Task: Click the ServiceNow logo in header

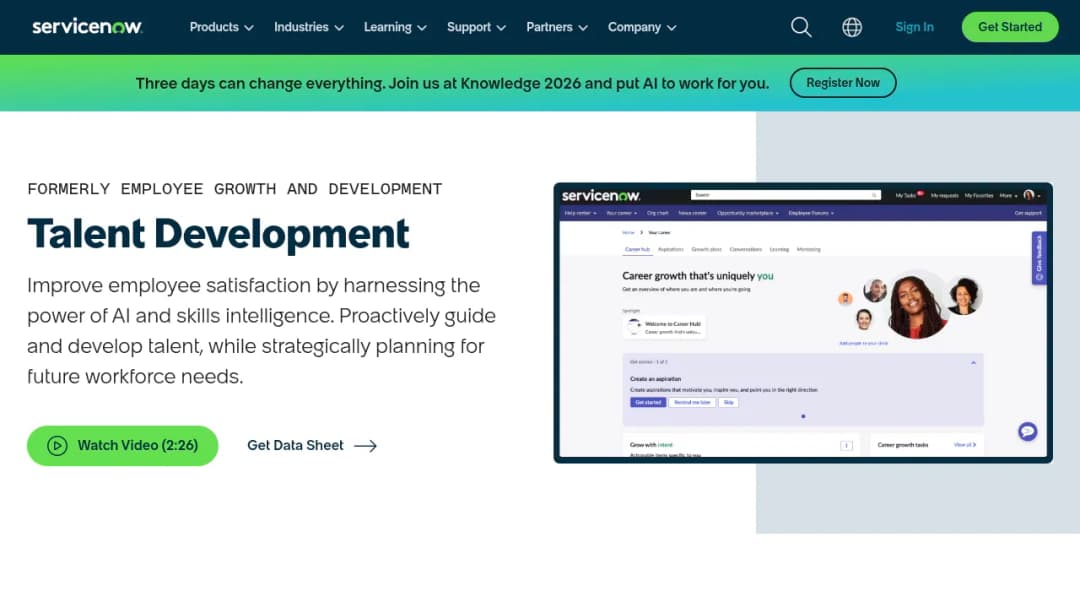Action: click(87, 27)
